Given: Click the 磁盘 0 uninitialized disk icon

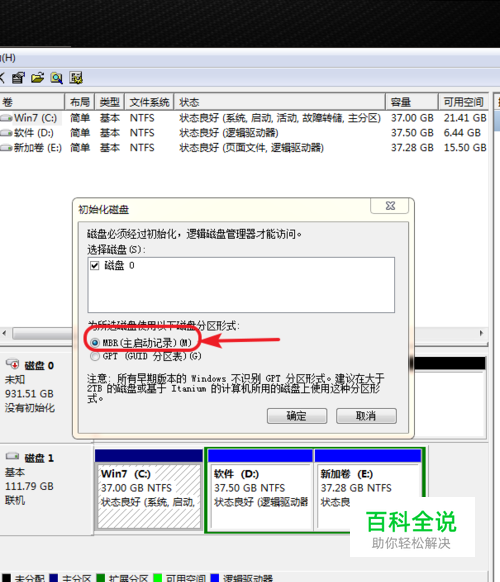Looking at the screenshot, I should coord(12,364).
